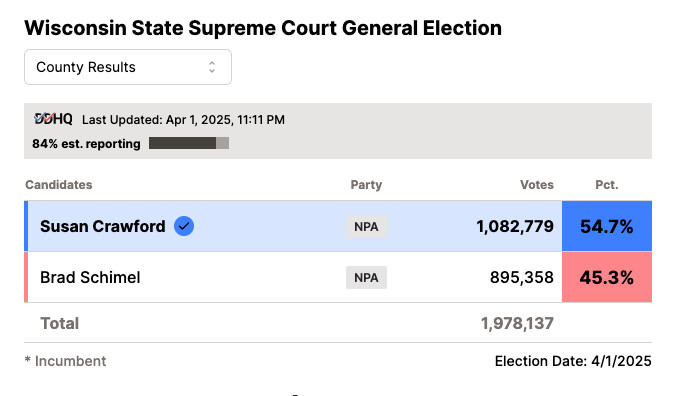Open the County Results dropdown

pos(128,67)
